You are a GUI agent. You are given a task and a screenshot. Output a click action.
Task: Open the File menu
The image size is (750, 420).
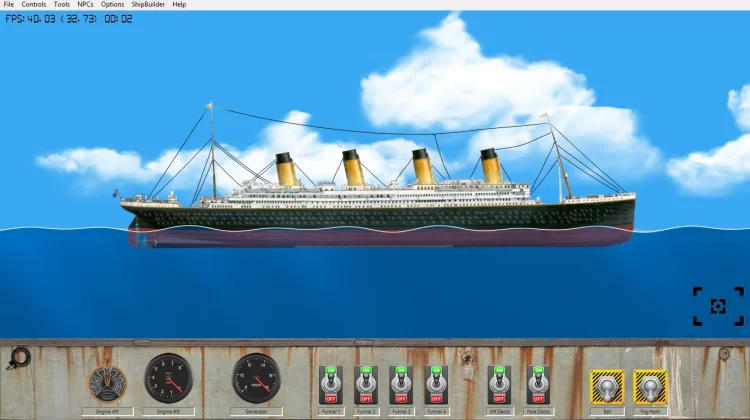click(9, 4)
